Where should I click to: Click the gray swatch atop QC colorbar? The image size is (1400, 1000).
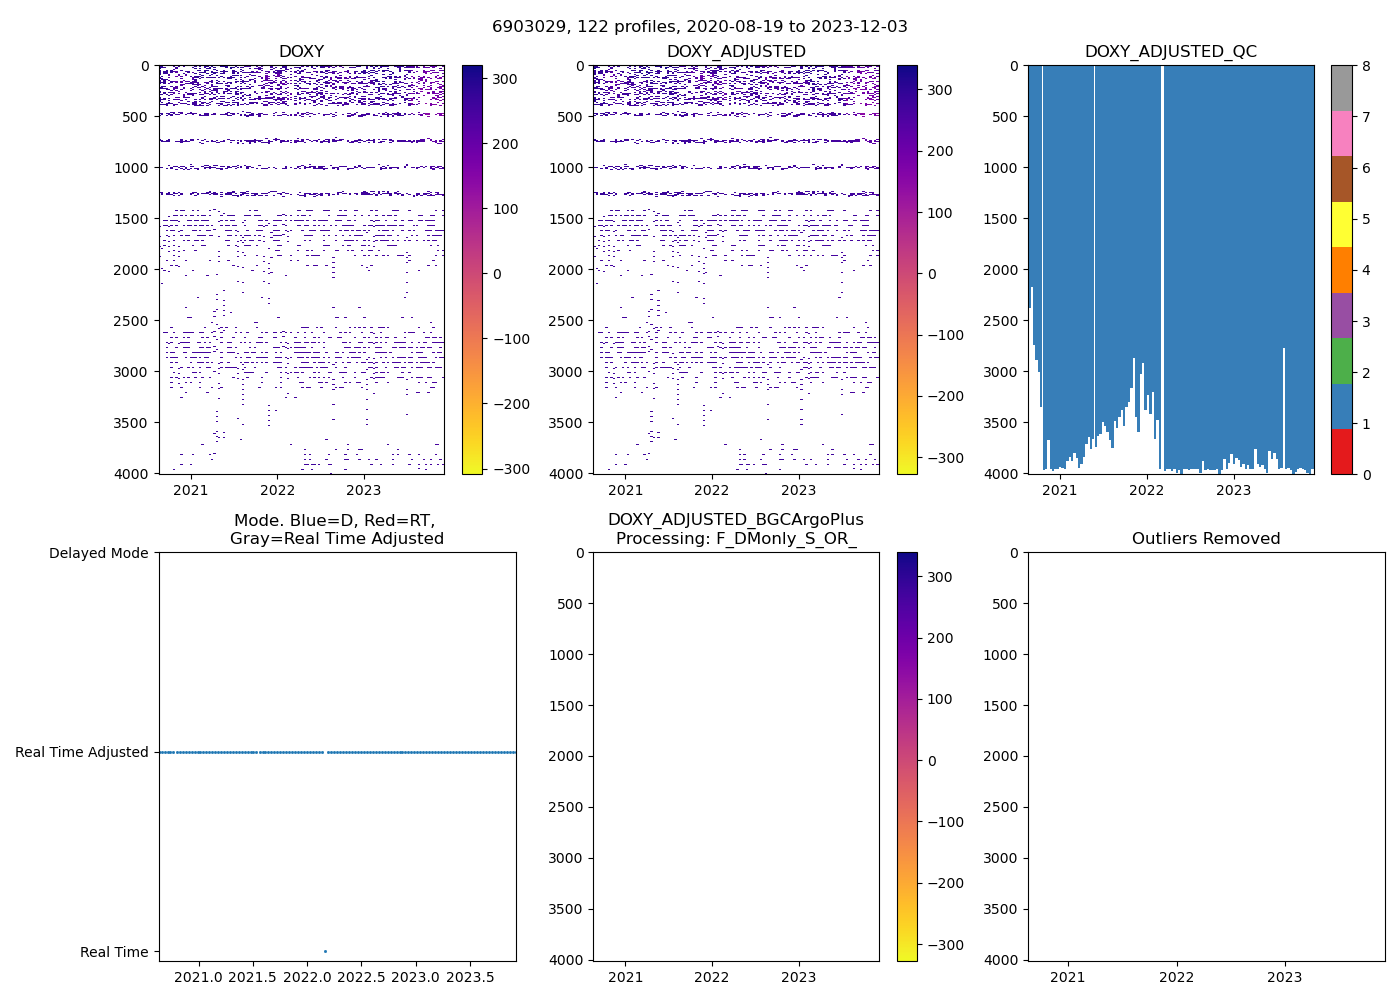(x=1341, y=88)
